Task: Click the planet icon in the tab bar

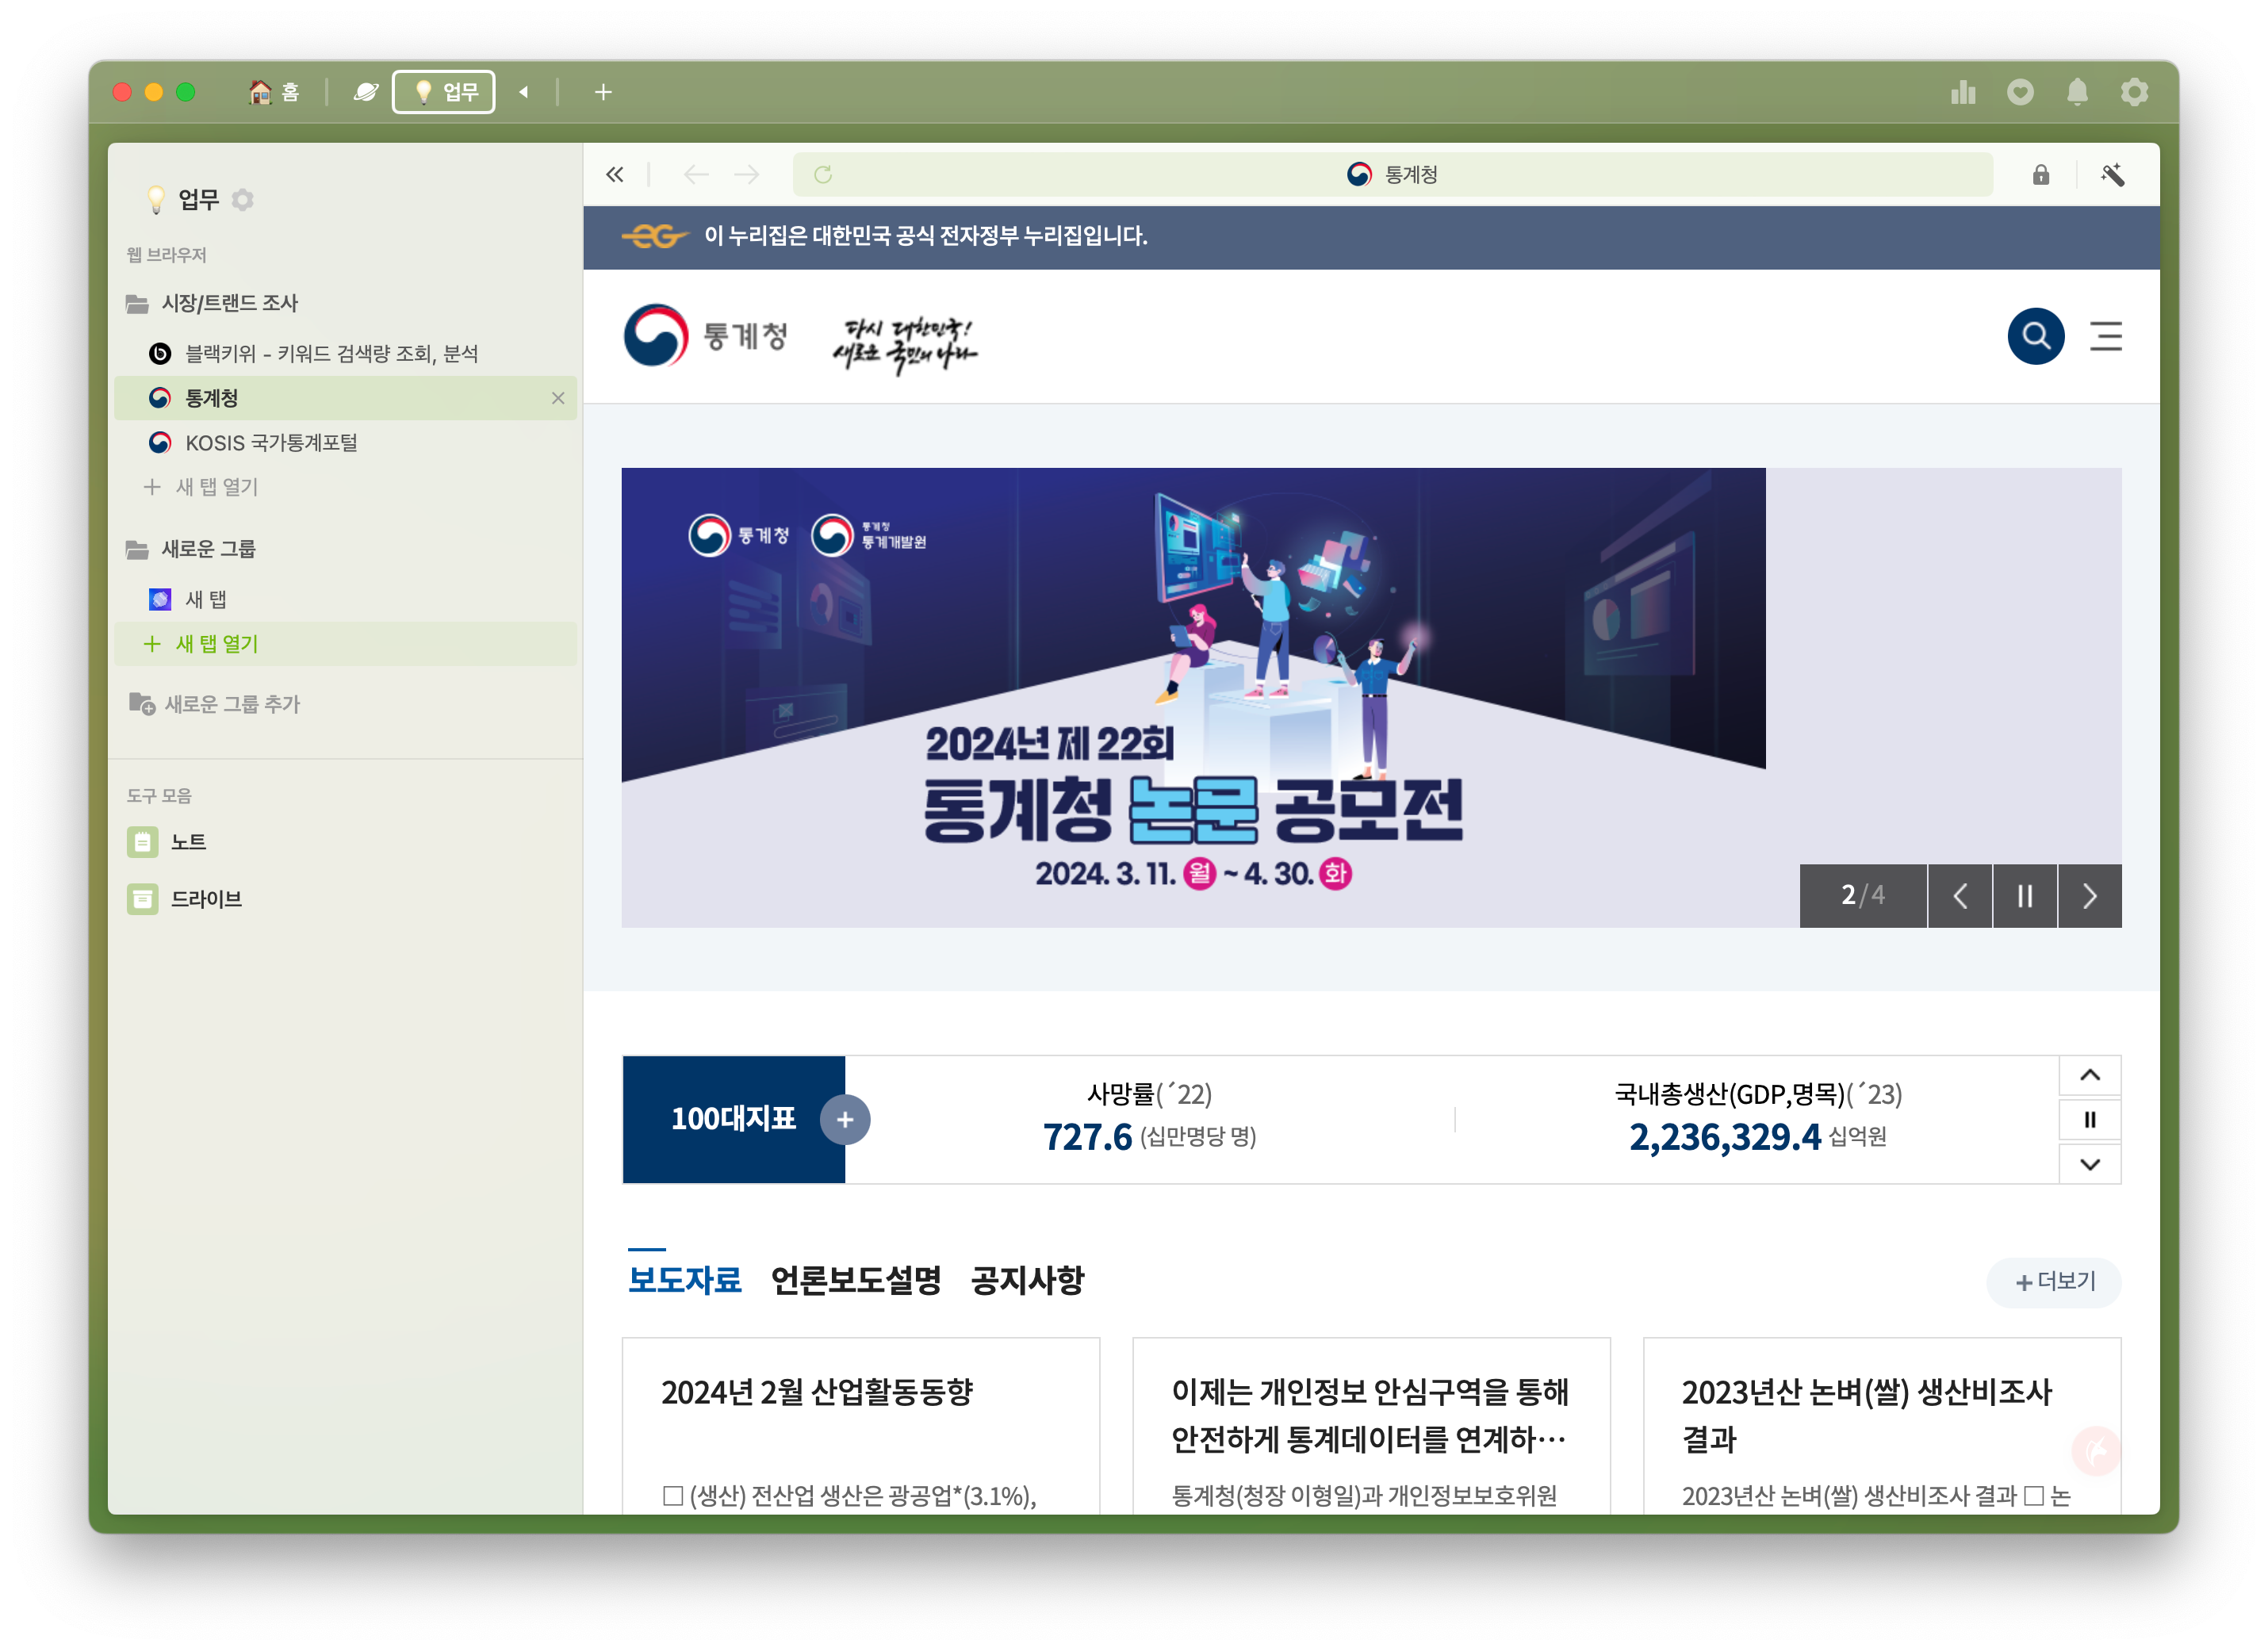Action: (x=366, y=92)
